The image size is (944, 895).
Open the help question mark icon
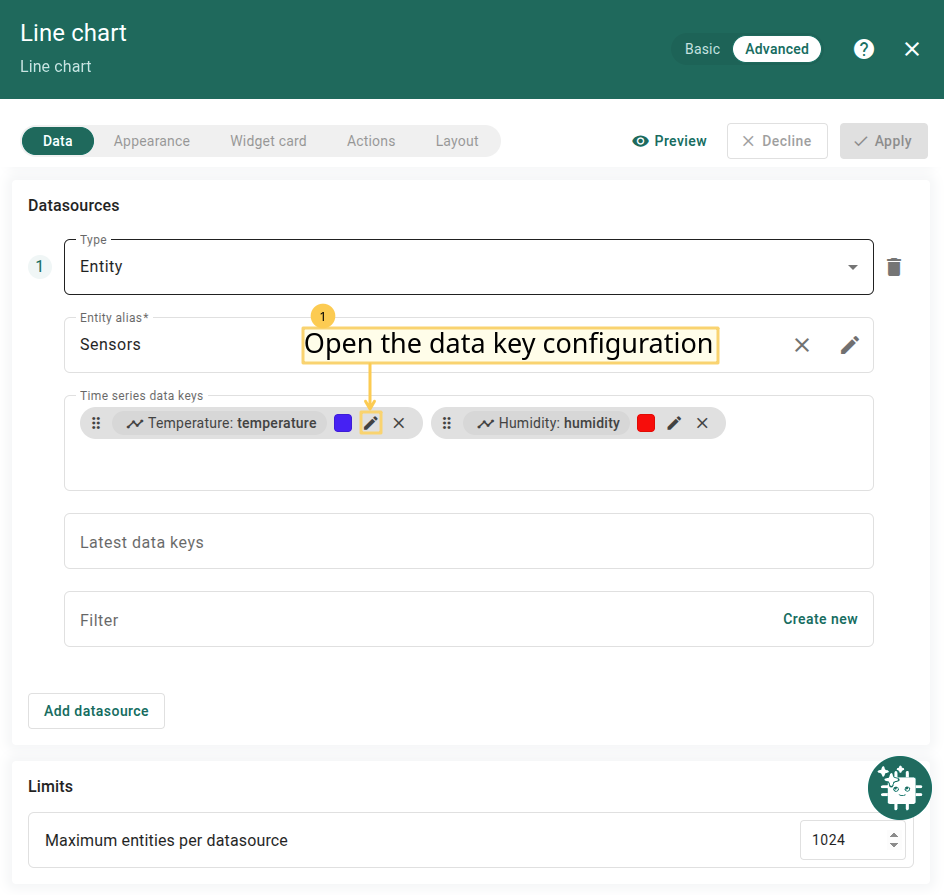(x=864, y=49)
